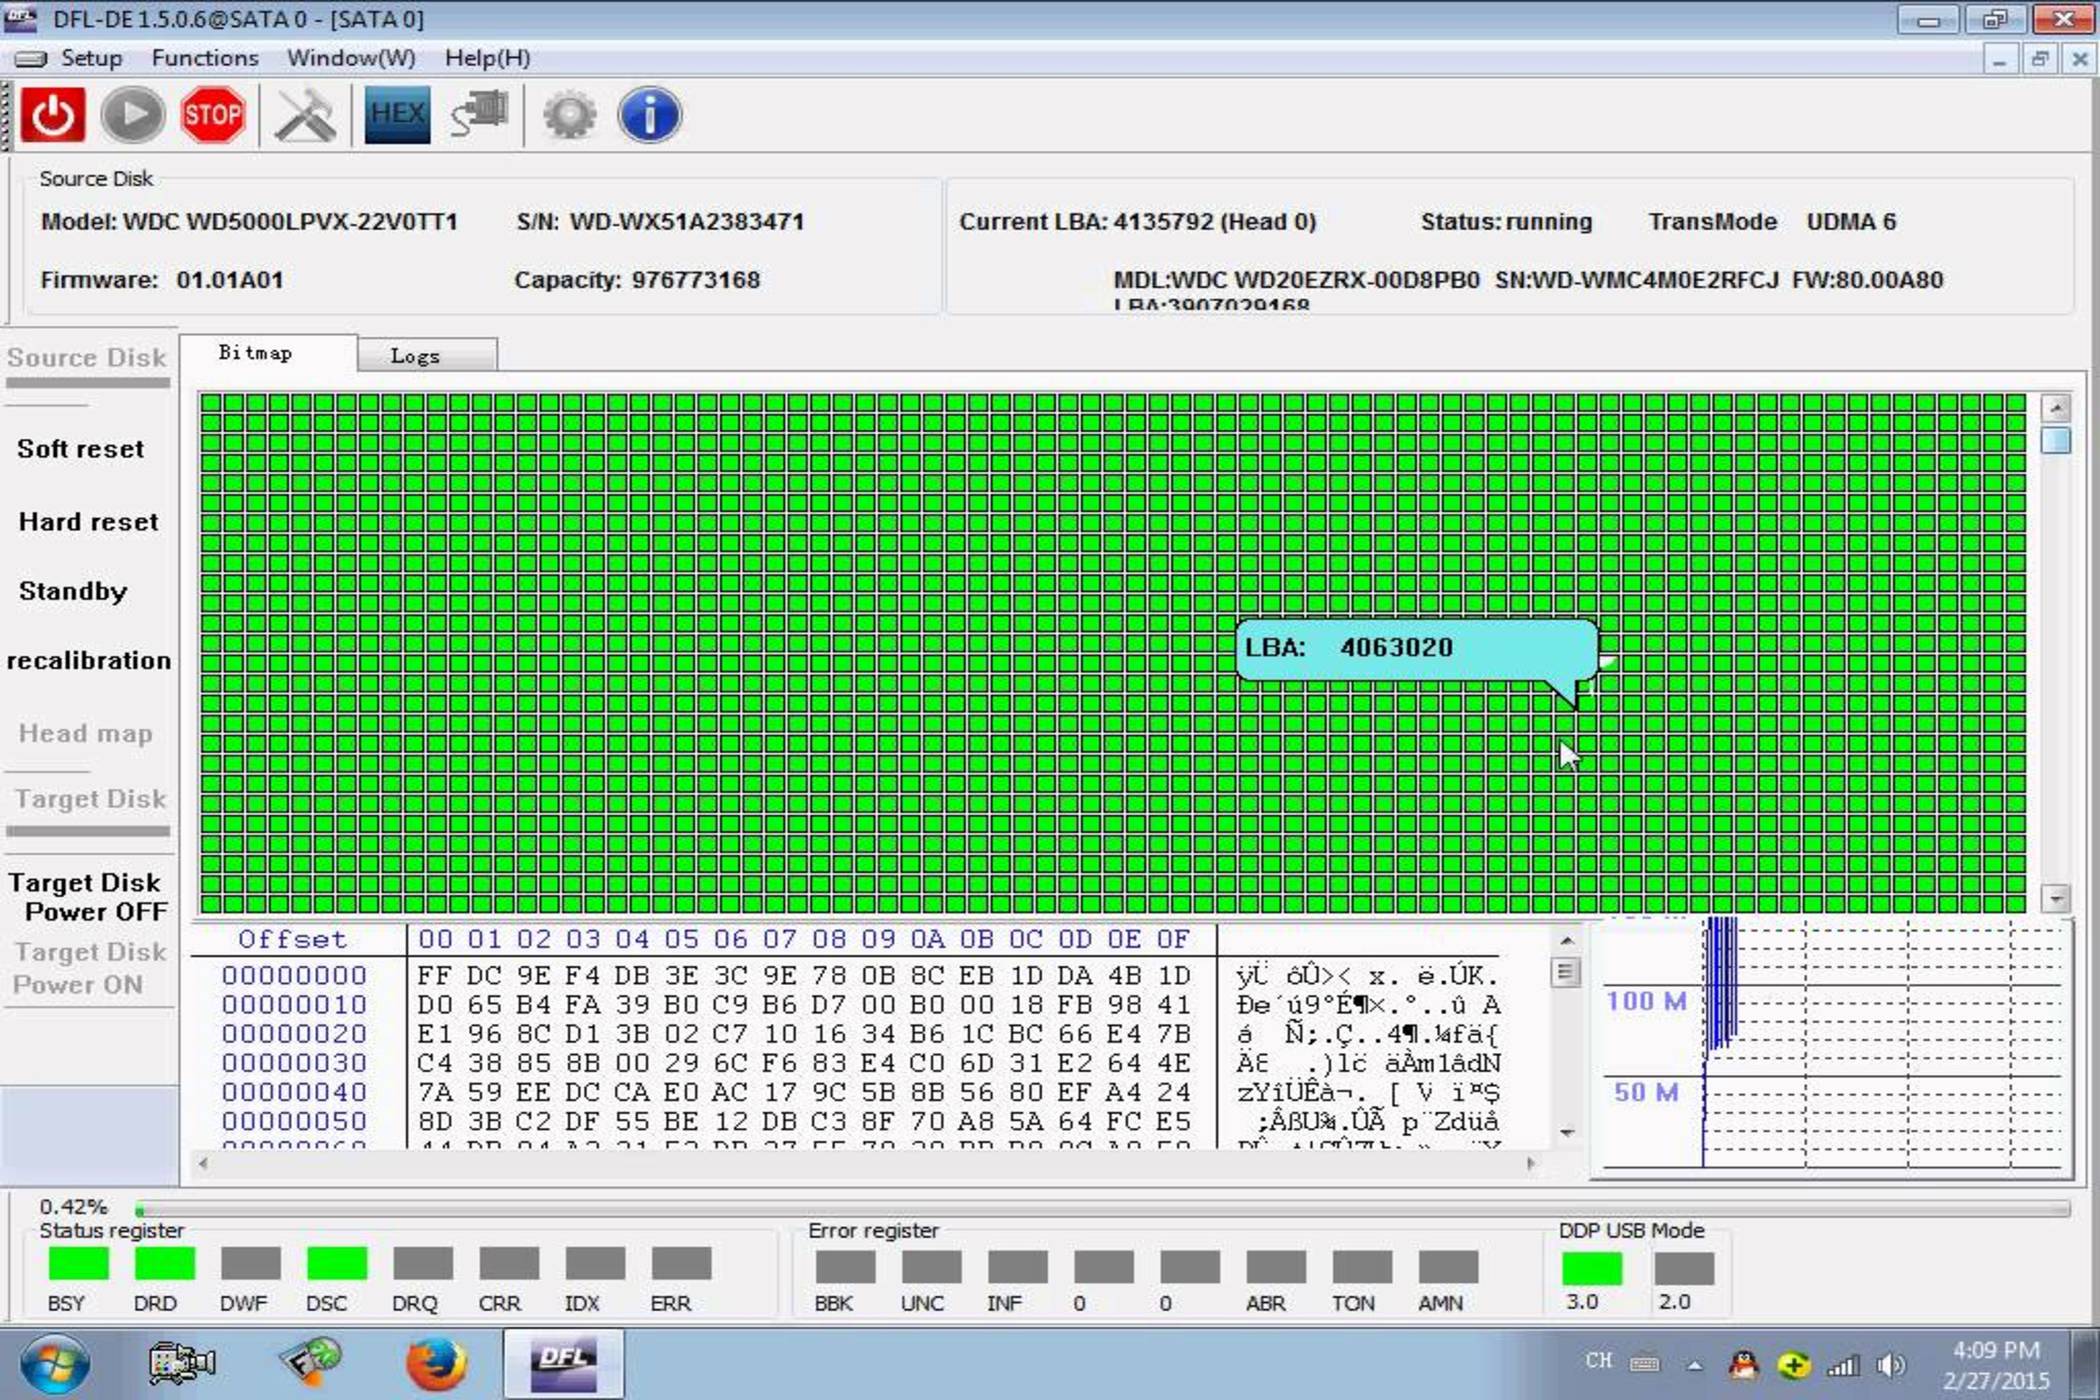Image resolution: width=2100 pixels, height=1400 pixels.
Task: Open the blue info icon
Action: click(649, 115)
